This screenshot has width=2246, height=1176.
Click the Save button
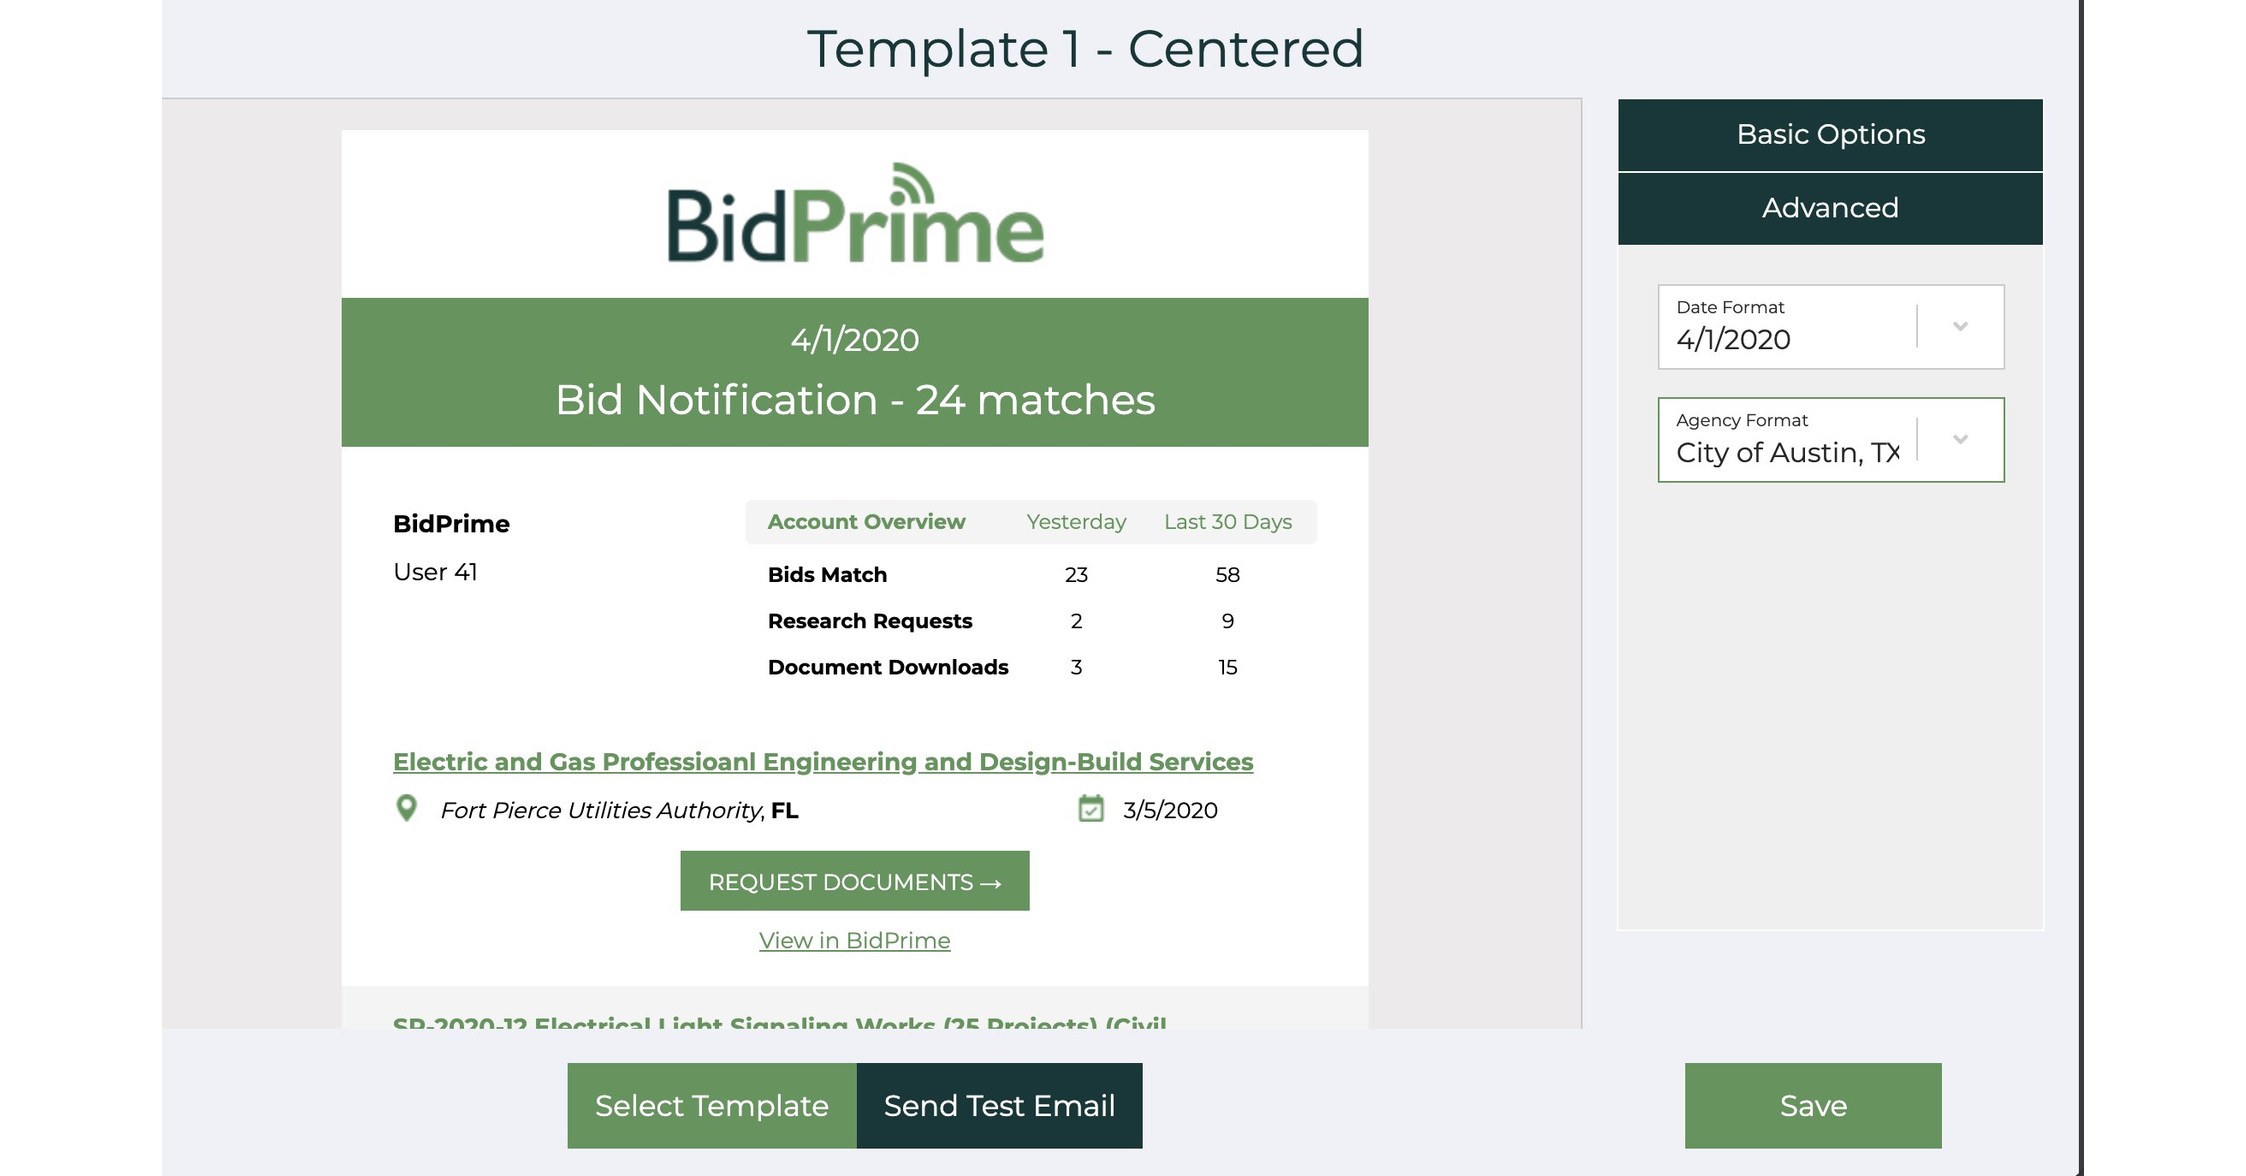(1812, 1105)
